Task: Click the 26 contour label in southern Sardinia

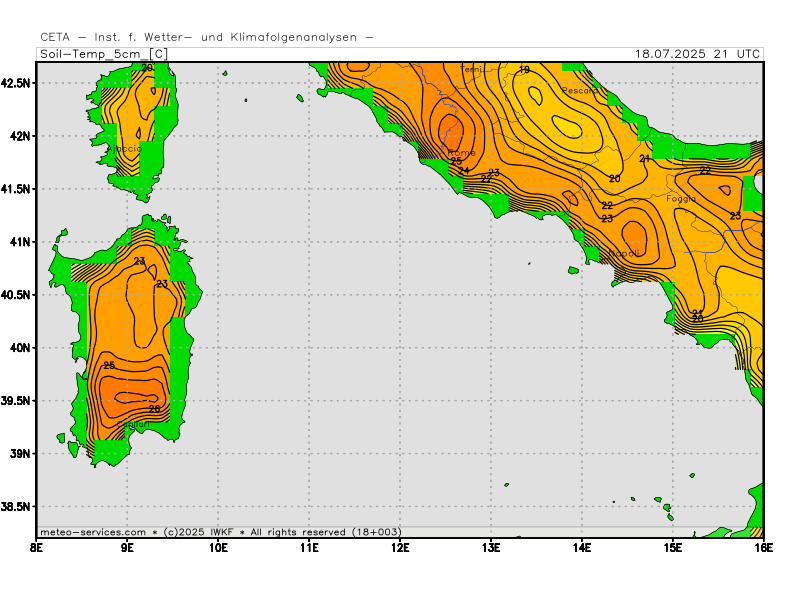Action: (x=155, y=409)
